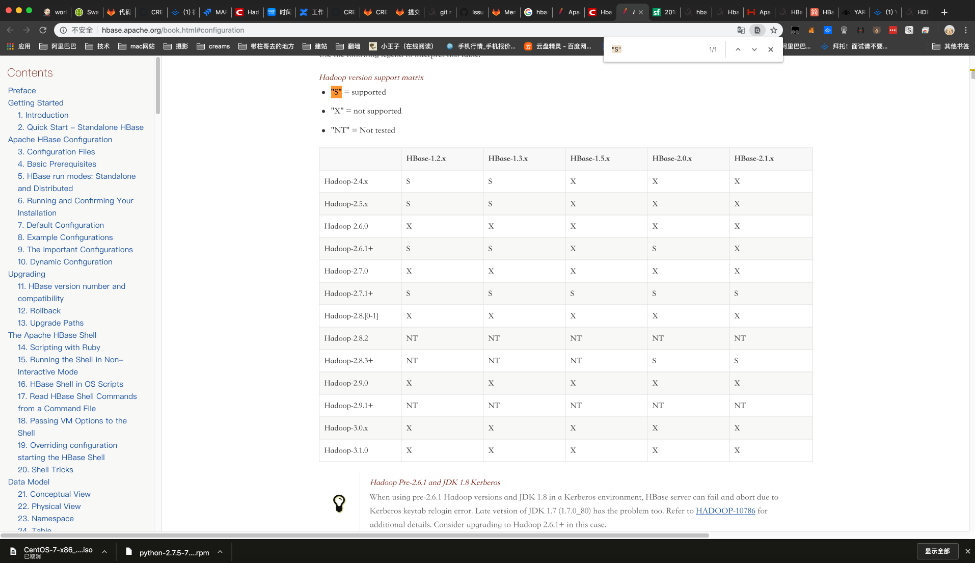This screenshot has width=975, height=563.
Task: Click the address bar URL
Action: click(173, 30)
